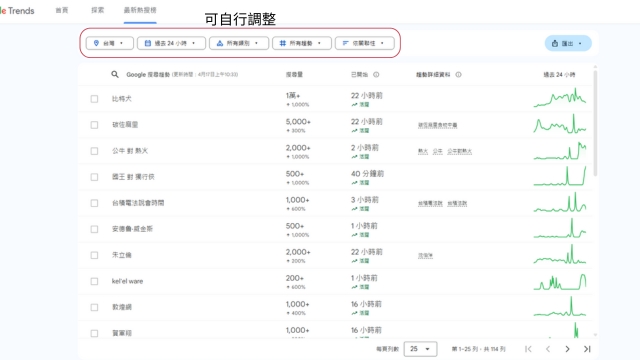The height and width of the screenshot is (360, 640).
Task: Click the trending-up 活躍 icon in the kel'el ware row
Action: pos(354,287)
